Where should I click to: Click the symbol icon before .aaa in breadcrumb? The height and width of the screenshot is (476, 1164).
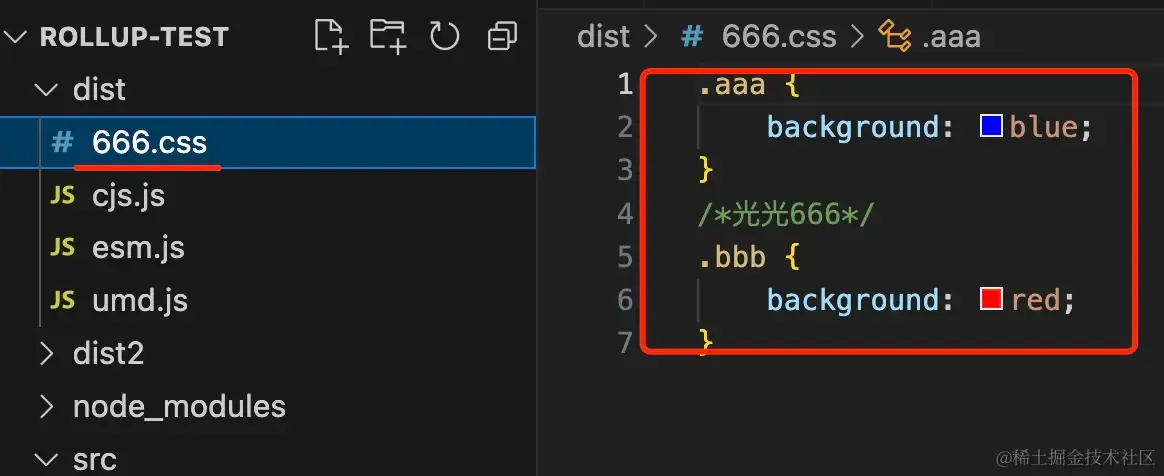click(x=895, y=36)
